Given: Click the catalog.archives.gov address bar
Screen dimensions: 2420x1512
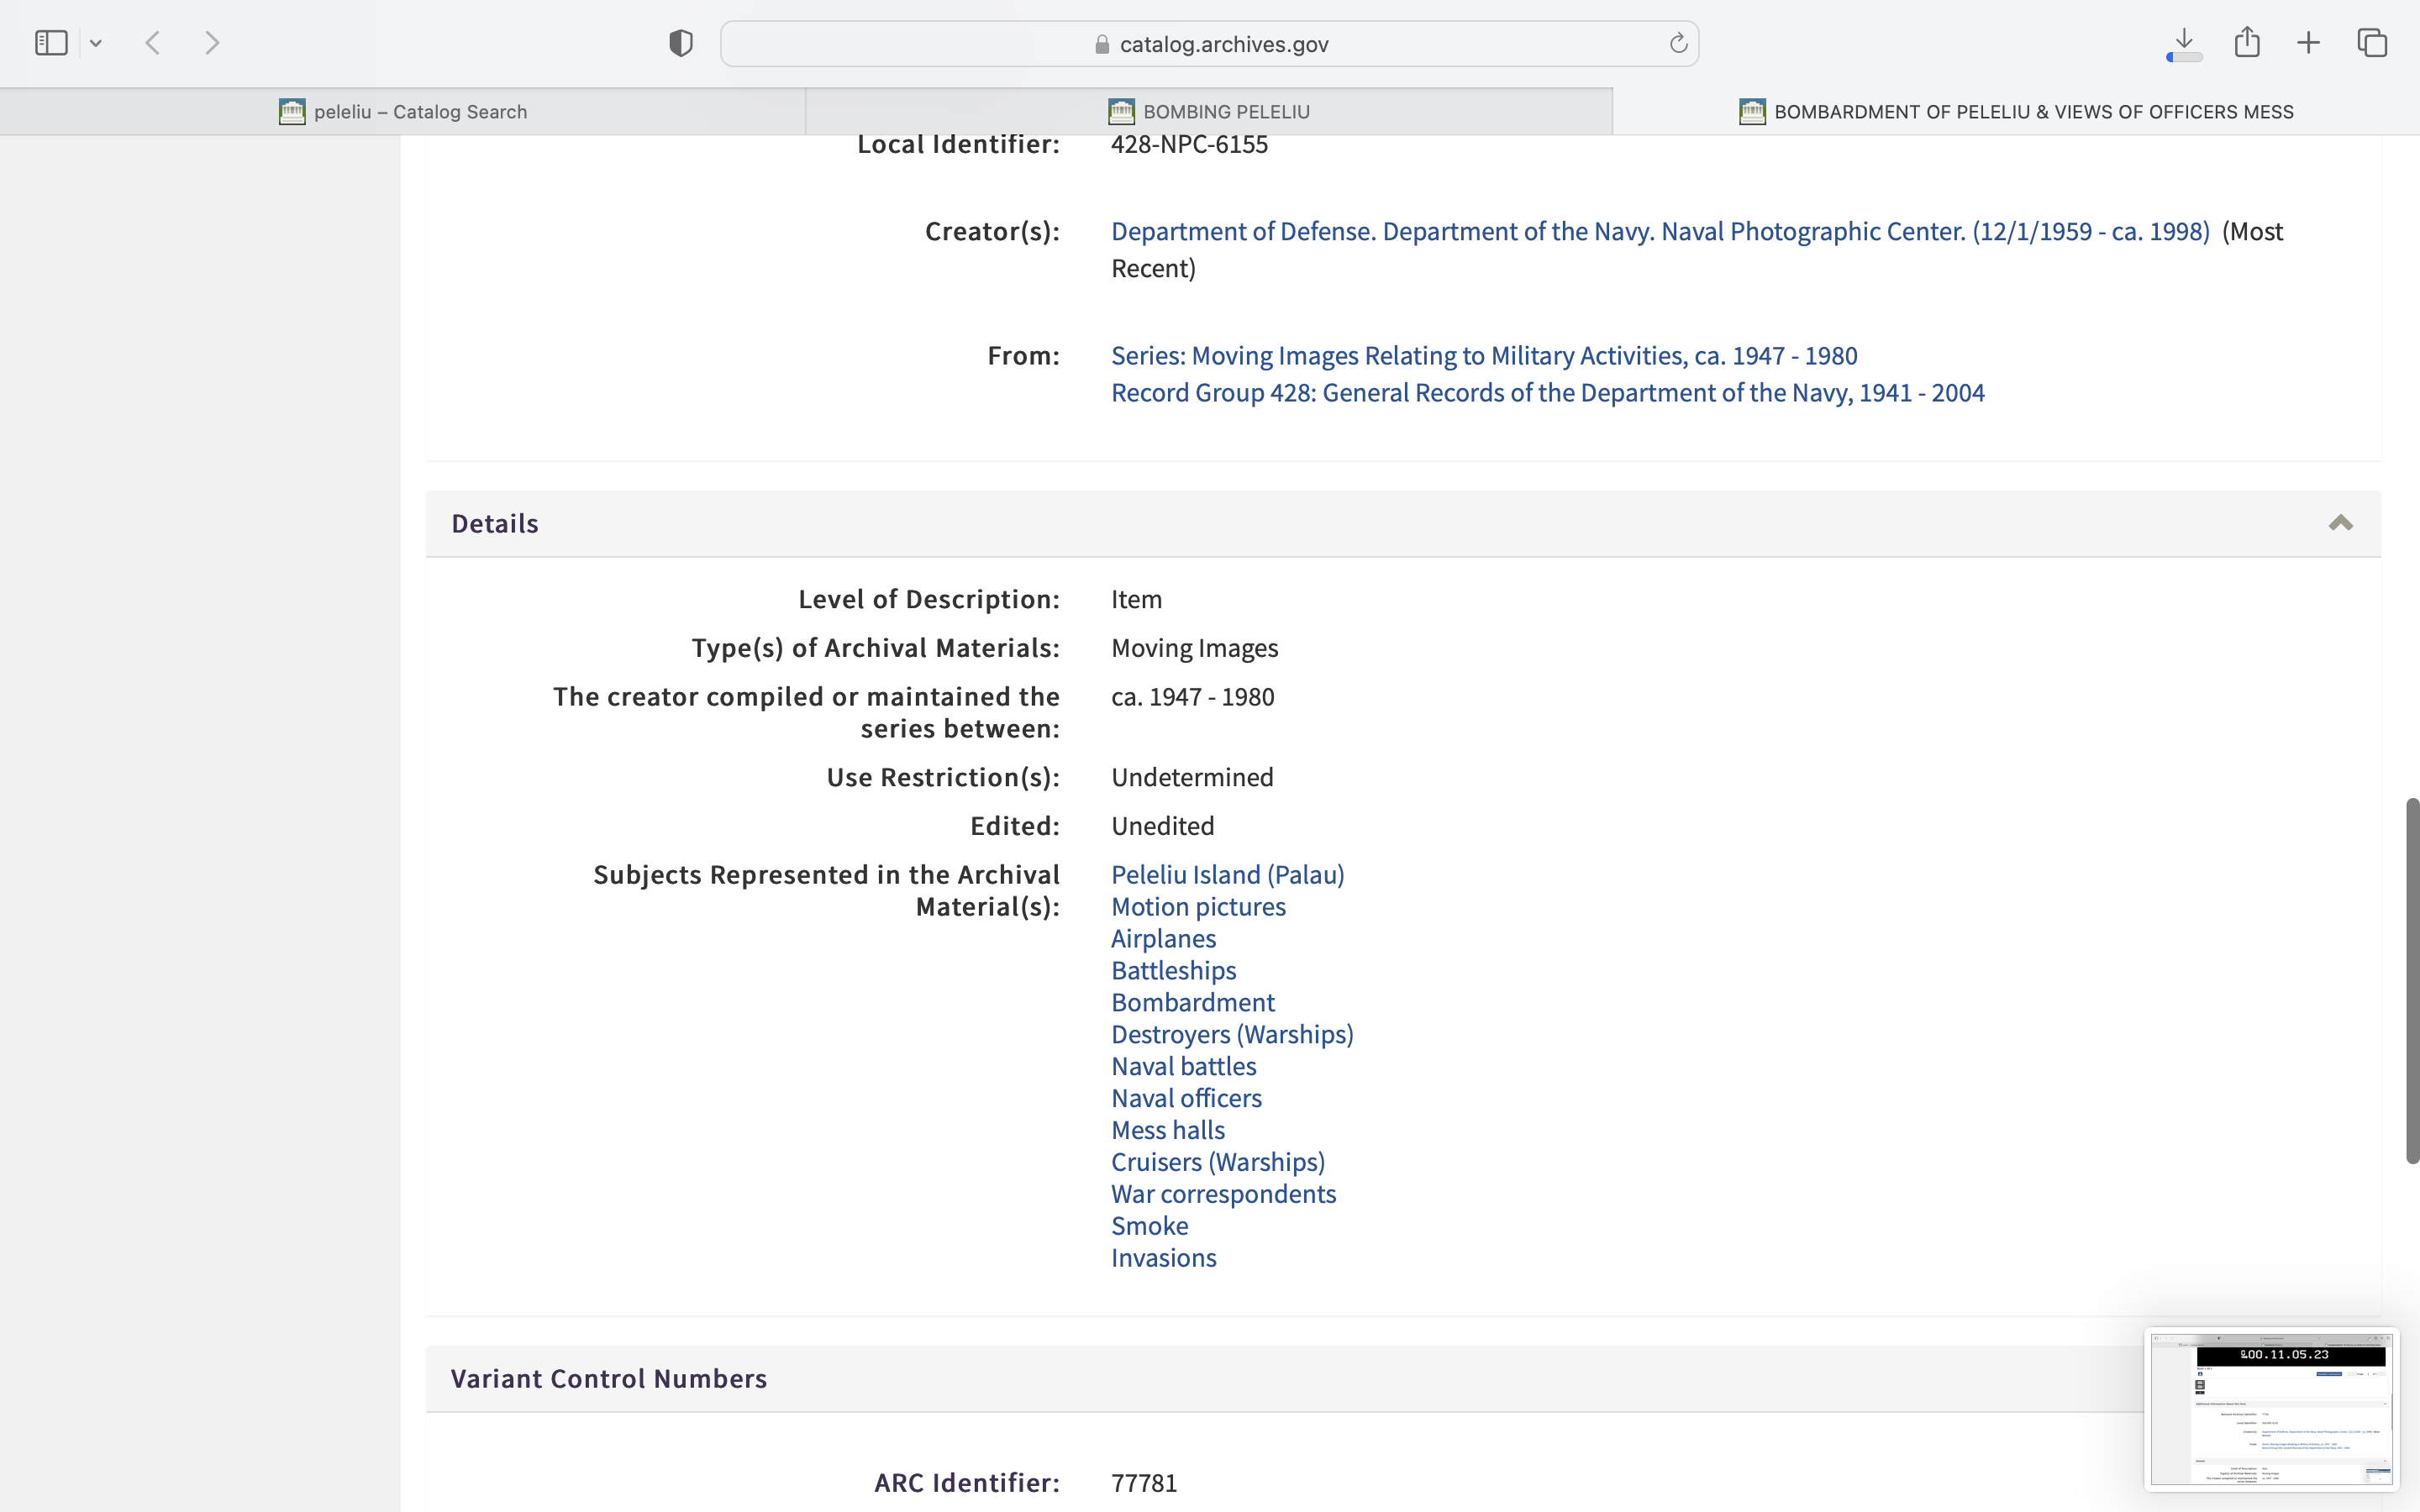Looking at the screenshot, I should 1209,44.
